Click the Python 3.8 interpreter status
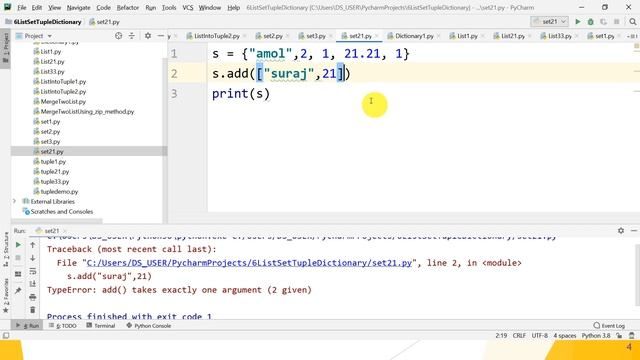The height and width of the screenshot is (360, 640). pos(596,336)
